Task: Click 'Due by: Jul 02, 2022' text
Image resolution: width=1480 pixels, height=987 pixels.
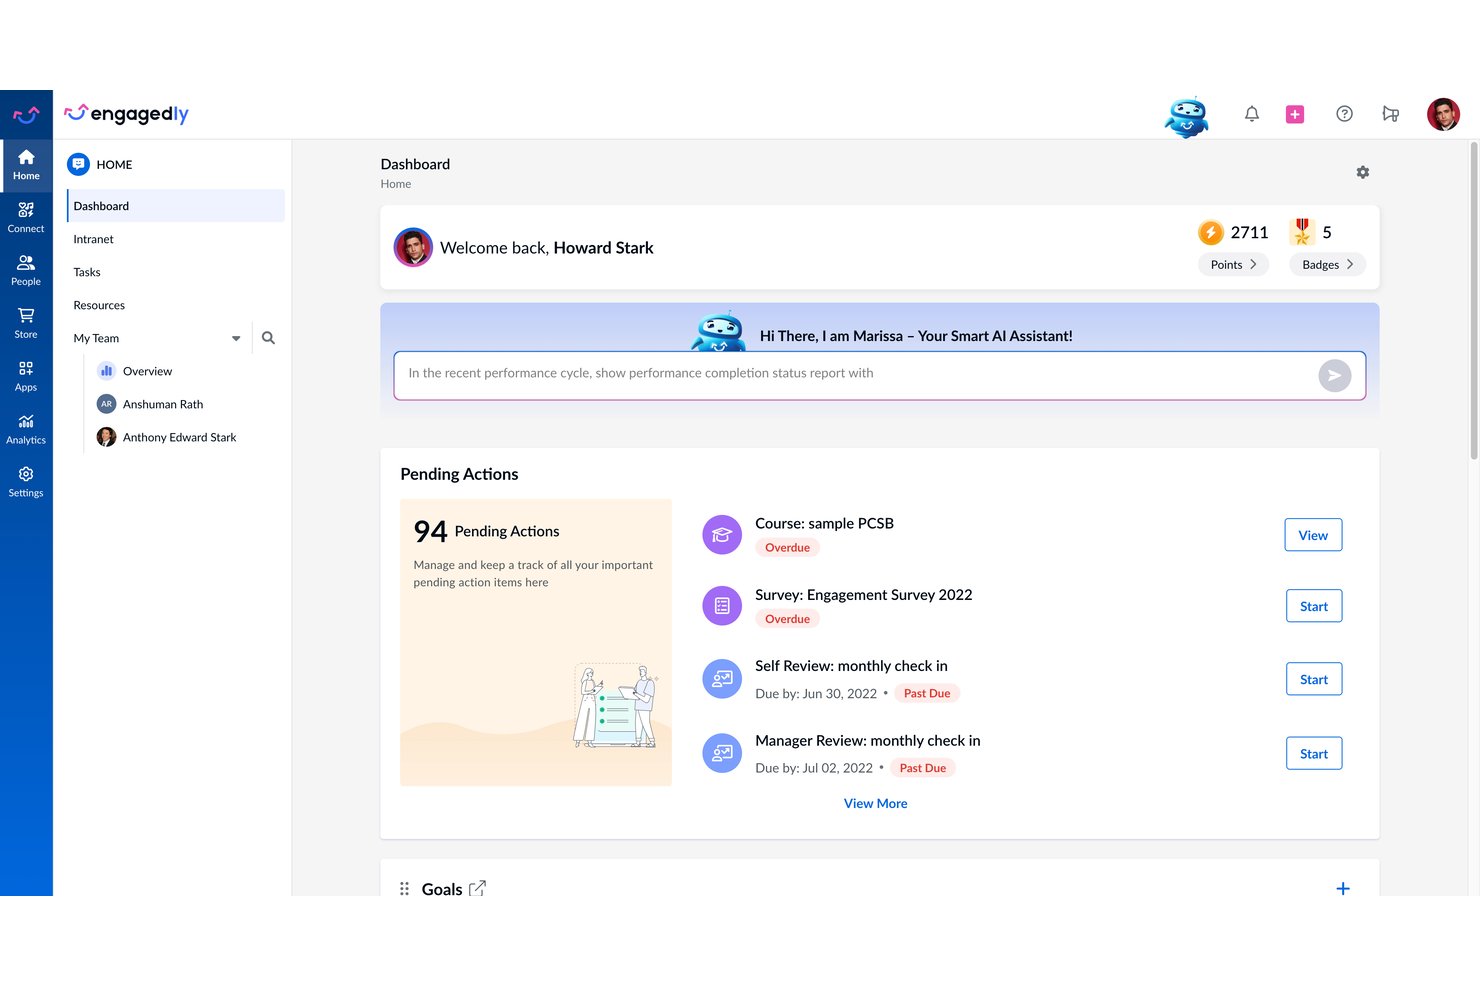Action: coord(814,768)
